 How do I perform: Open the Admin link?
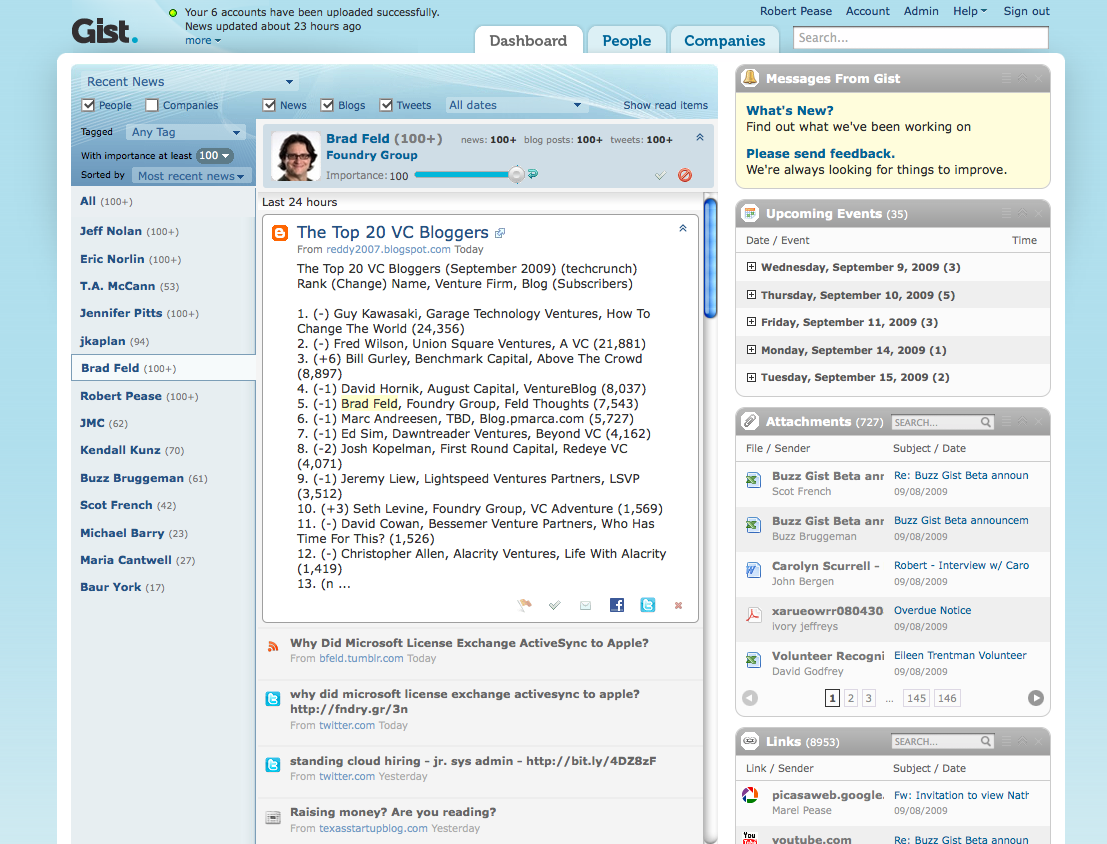[x=921, y=11]
